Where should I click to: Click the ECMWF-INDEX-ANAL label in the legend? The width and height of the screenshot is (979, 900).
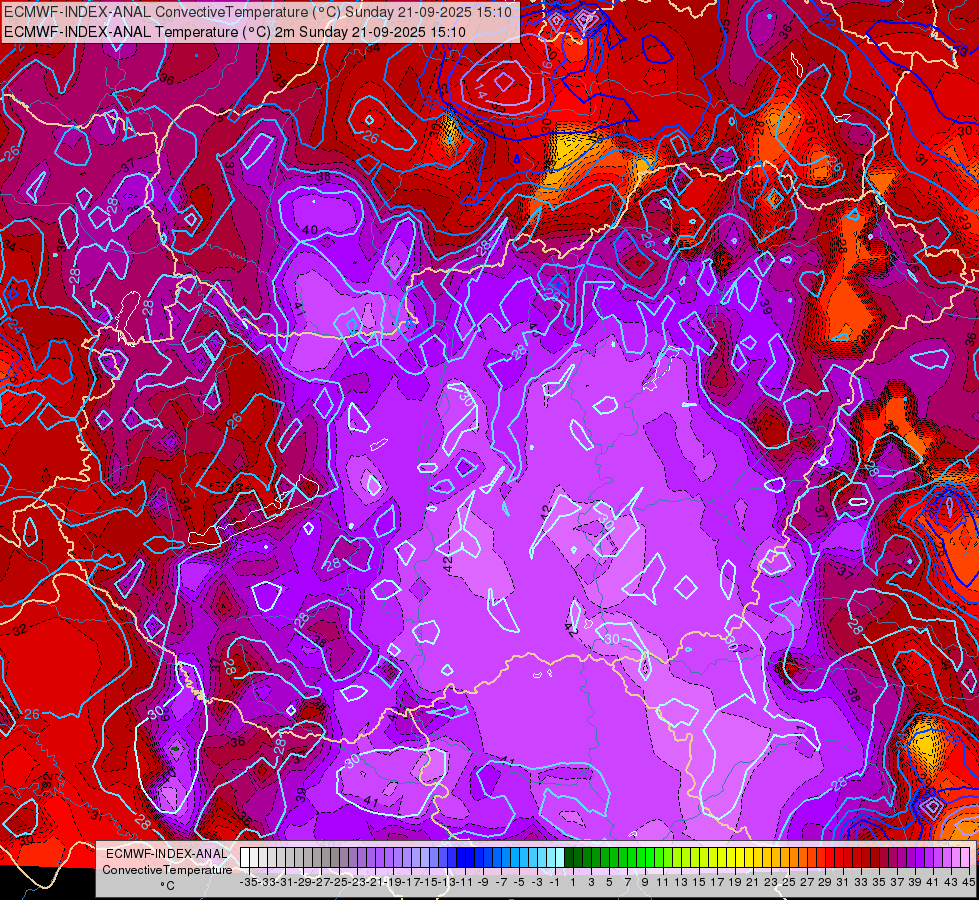pyautogui.click(x=167, y=853)
